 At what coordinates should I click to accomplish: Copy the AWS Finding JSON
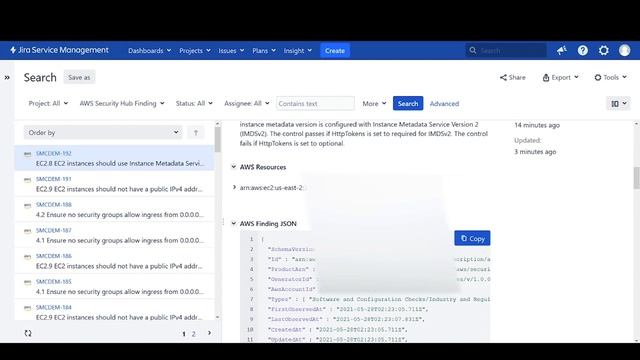(472, 238)
